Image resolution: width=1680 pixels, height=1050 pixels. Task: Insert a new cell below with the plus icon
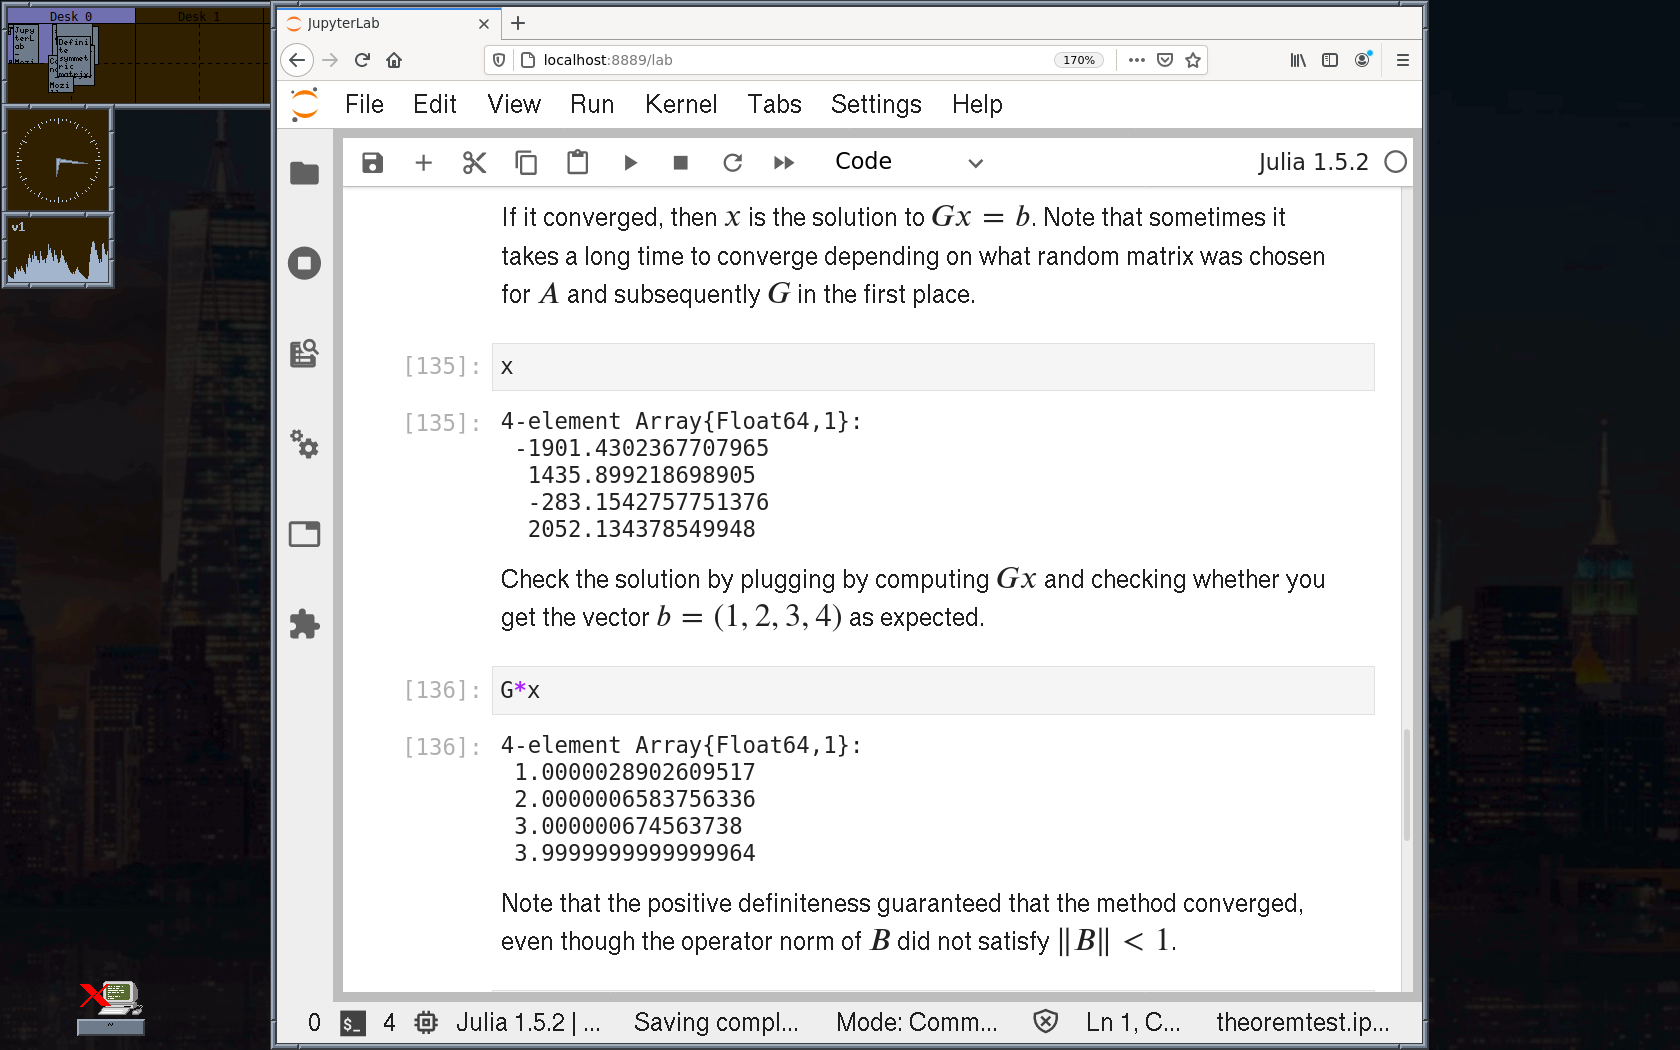click(423, 163)
